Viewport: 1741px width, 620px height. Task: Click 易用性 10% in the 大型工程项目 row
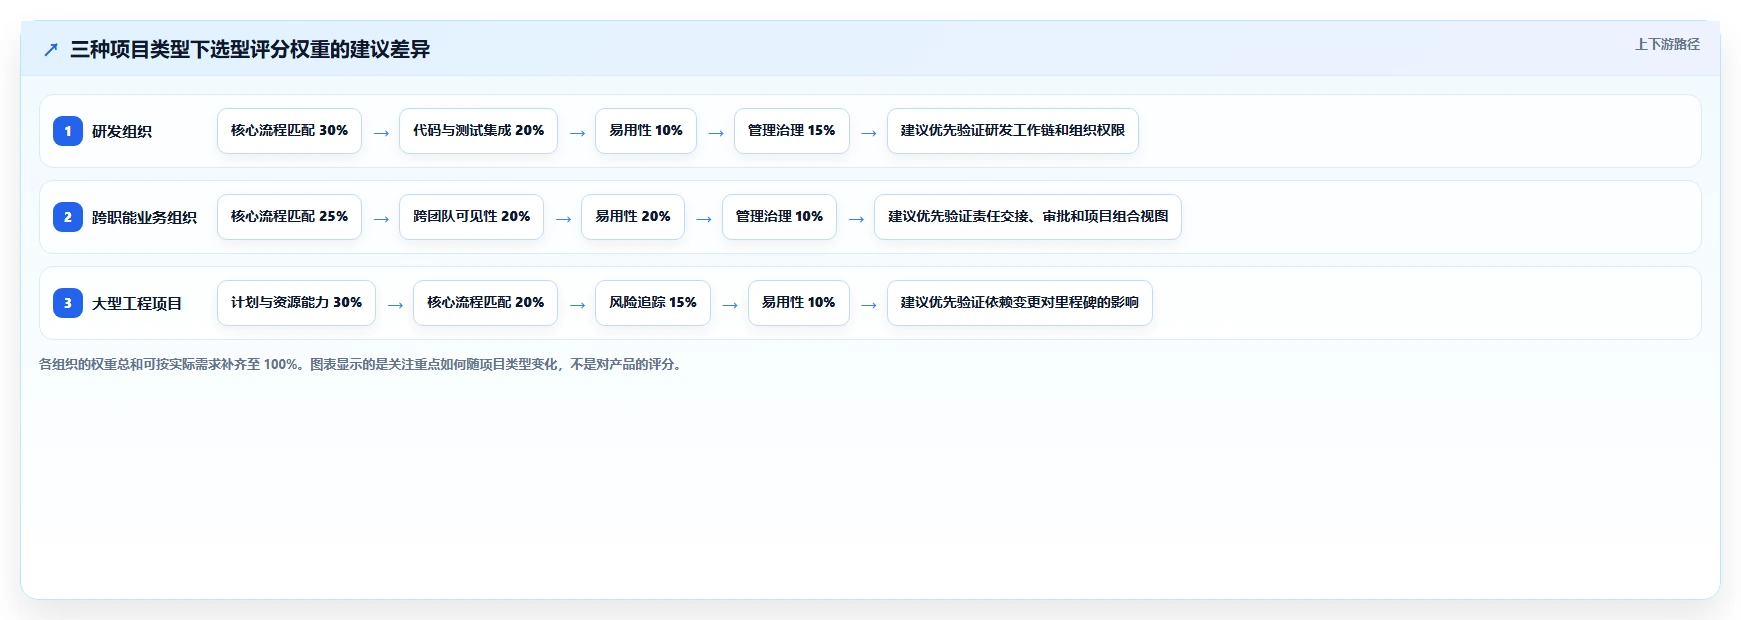(x=799, y=303)
